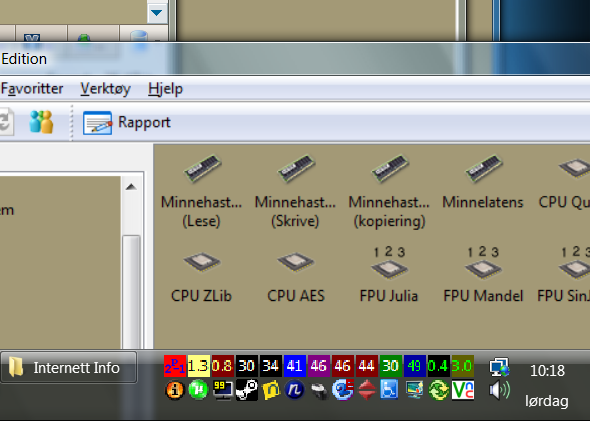The width and height of the screenshot is (590, 421).
Task: Select the Minnehast... (Skrive) benchmark icon
Action: click(x=295, y=191)
